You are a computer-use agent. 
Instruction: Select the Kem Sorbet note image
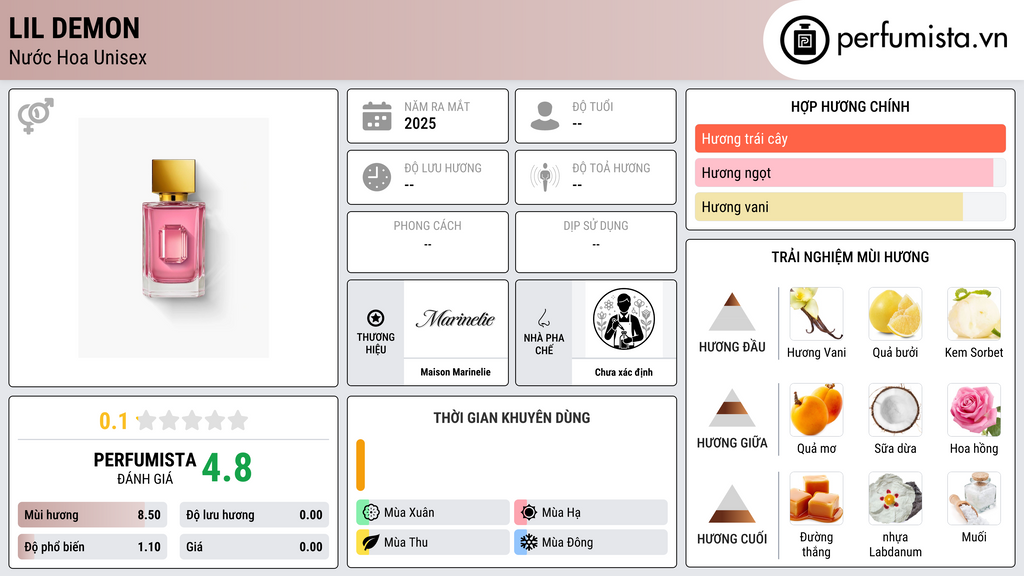tap(974, 313)
